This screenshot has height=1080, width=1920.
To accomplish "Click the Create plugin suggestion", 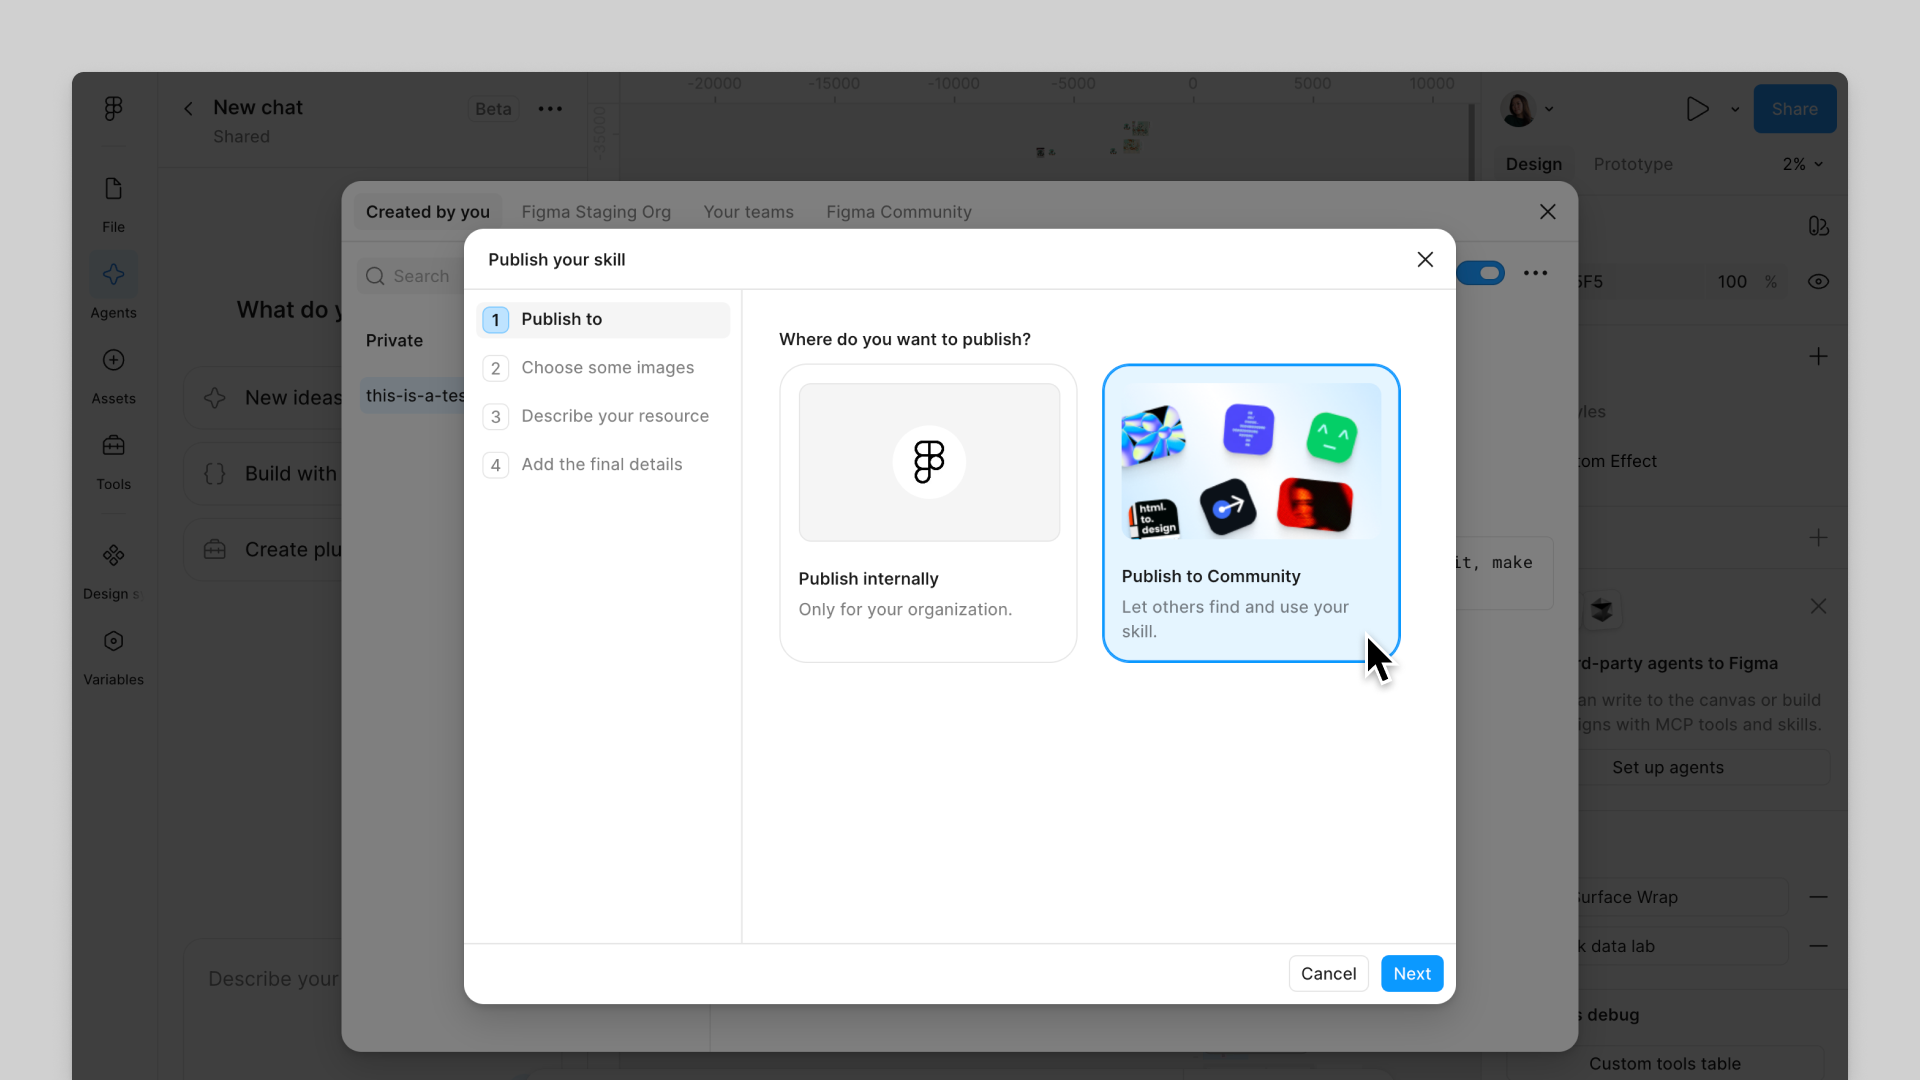I will [x=265, y=550].
